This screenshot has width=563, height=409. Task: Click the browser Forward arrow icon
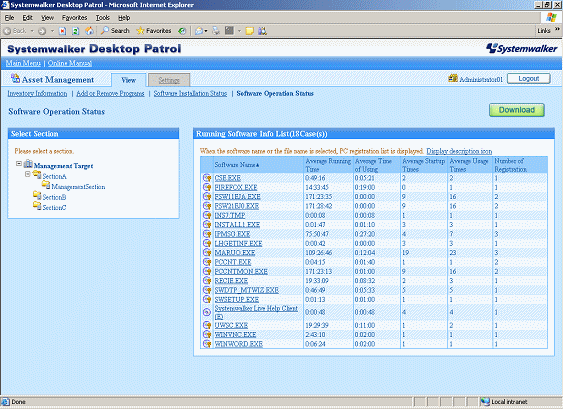(42, 31)
